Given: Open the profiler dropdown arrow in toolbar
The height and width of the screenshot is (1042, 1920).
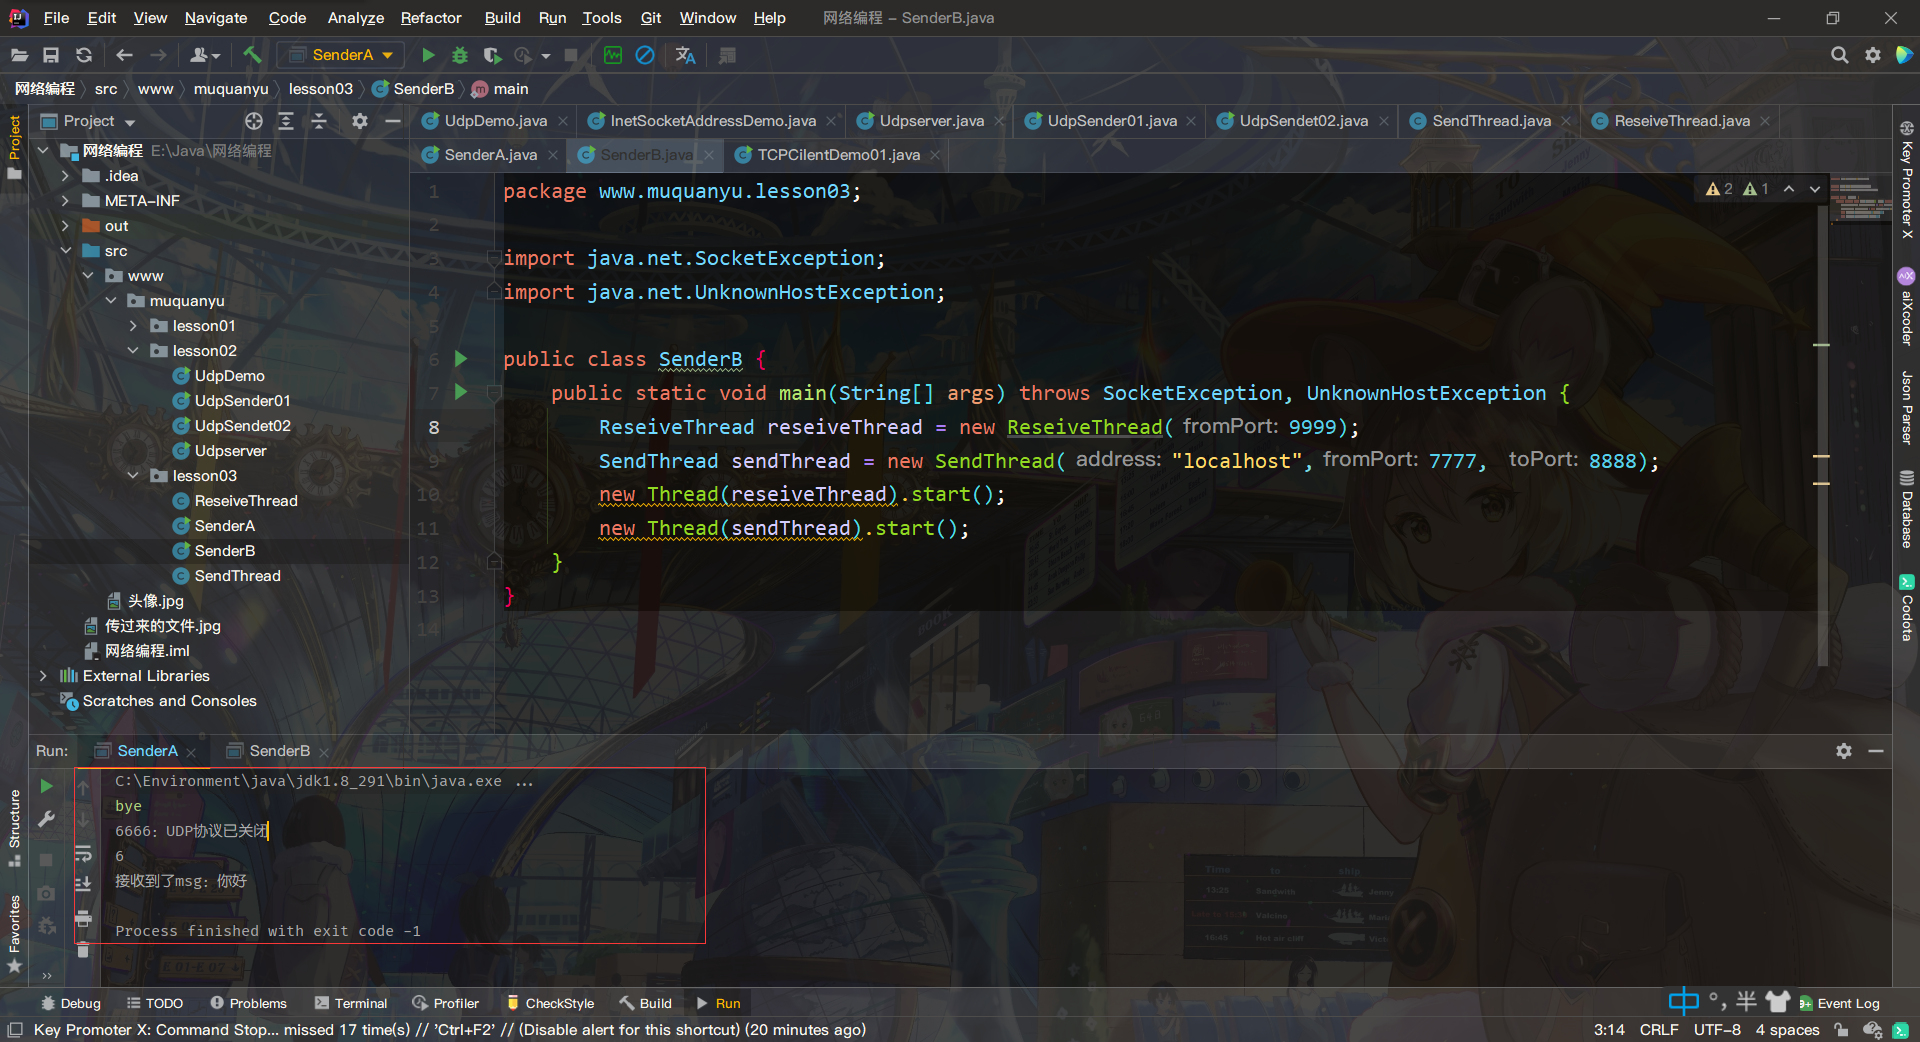Looking at the screenshot, I should click(x=546, y=56).
